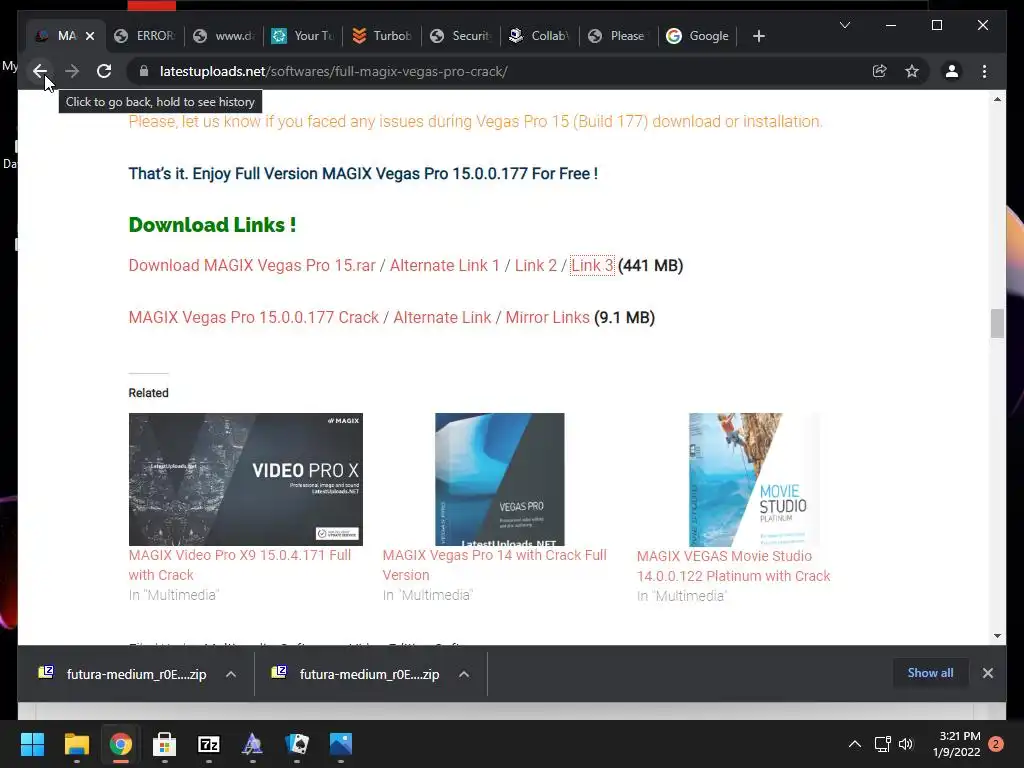The width and height of the screenshot is (1024, 768).
Task: Open the first futura-medium zip download
Action: (123, 674)
